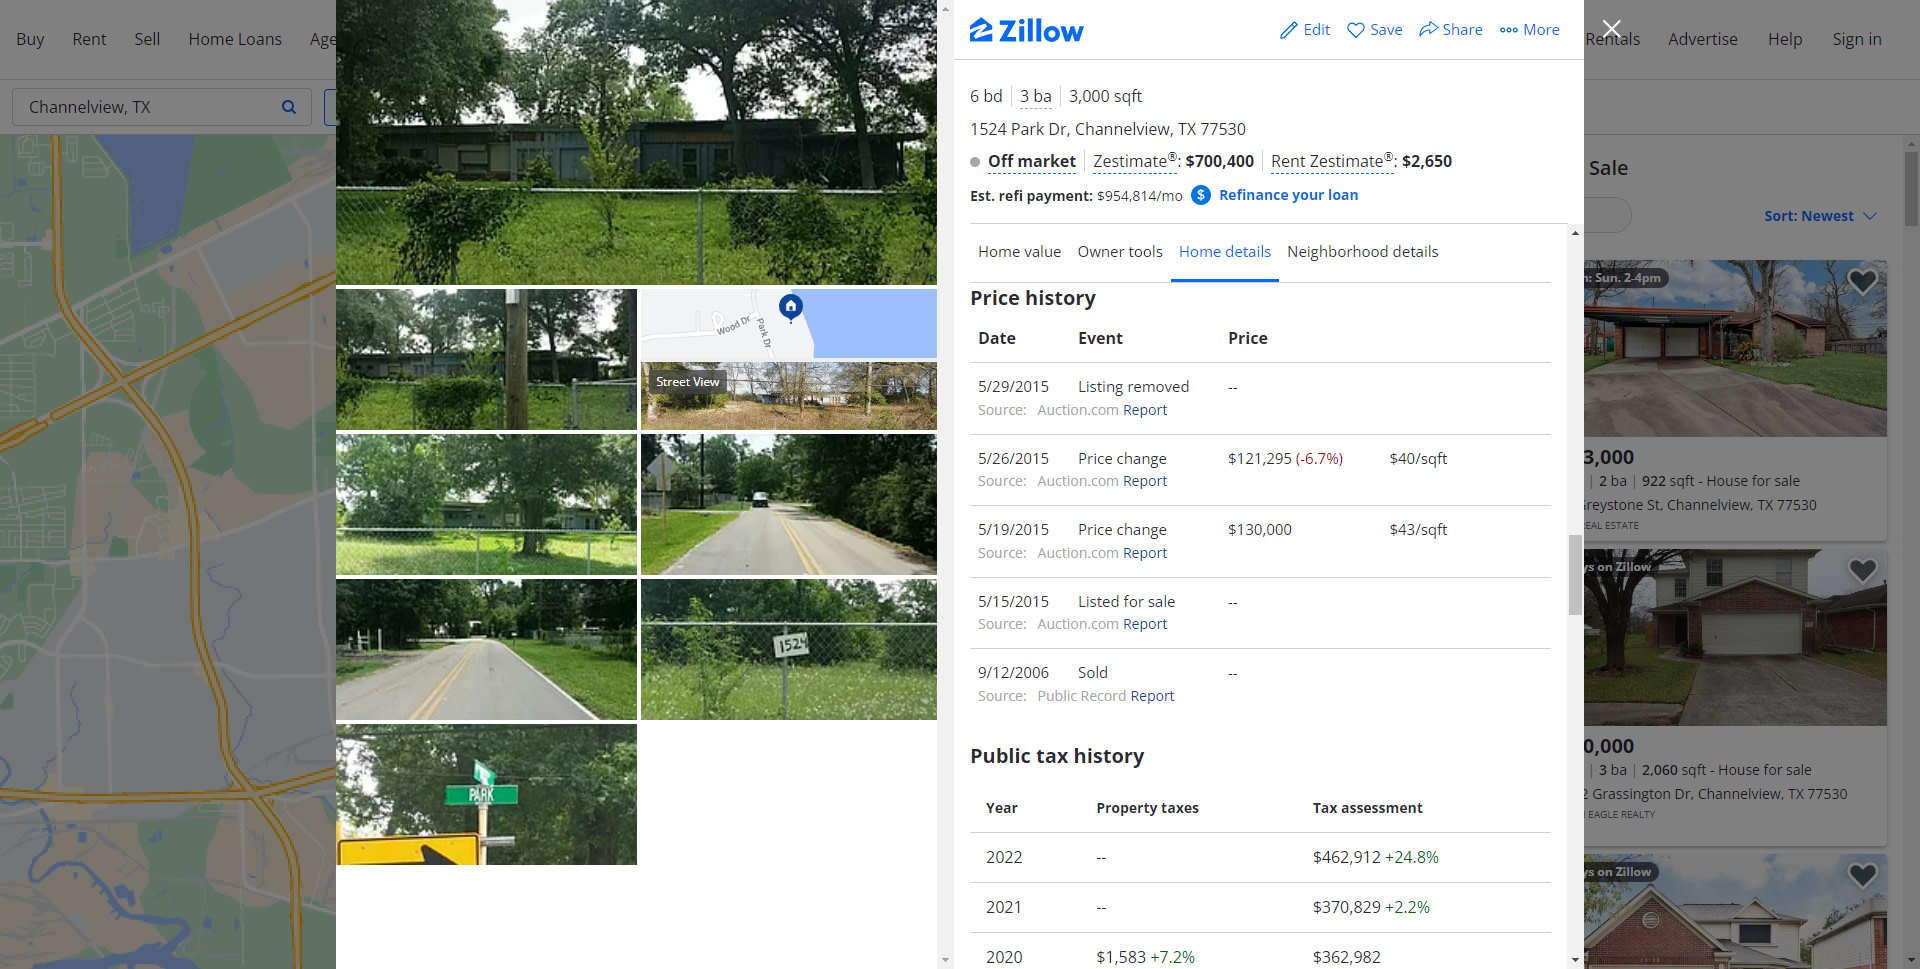Report the 5/15/2015 Listed for sale entry
This screenshot has width=1920, height=969.
coord(1145,624)
